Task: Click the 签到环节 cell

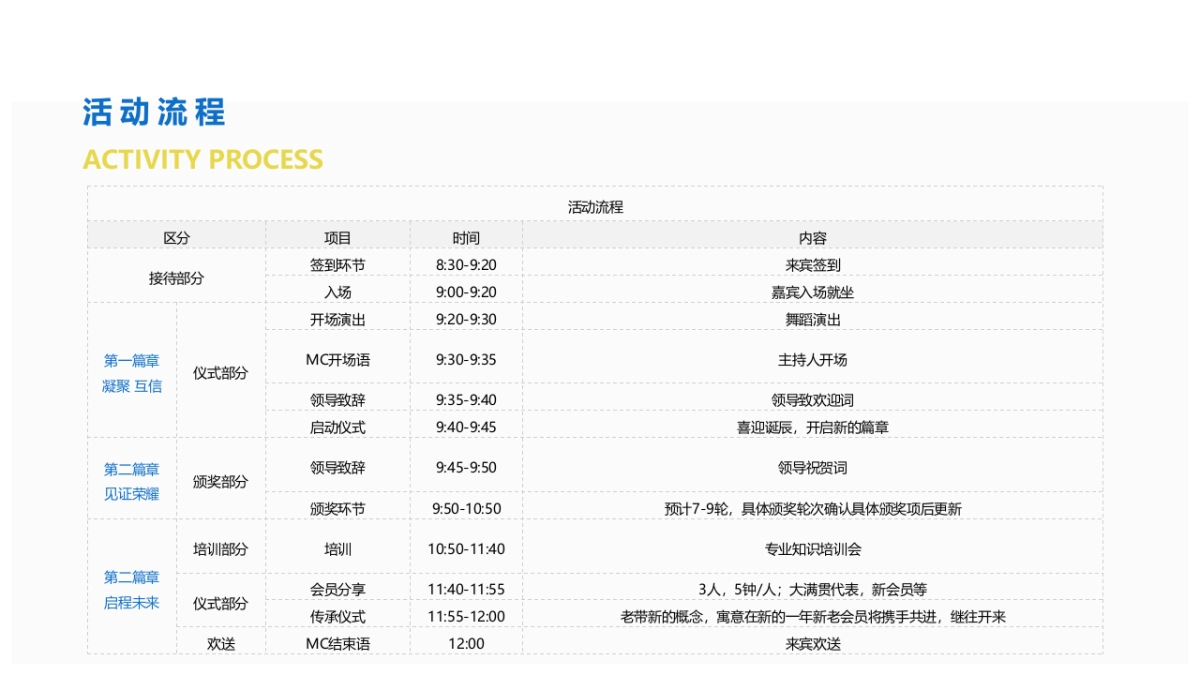Action: (x=337, y=263)
